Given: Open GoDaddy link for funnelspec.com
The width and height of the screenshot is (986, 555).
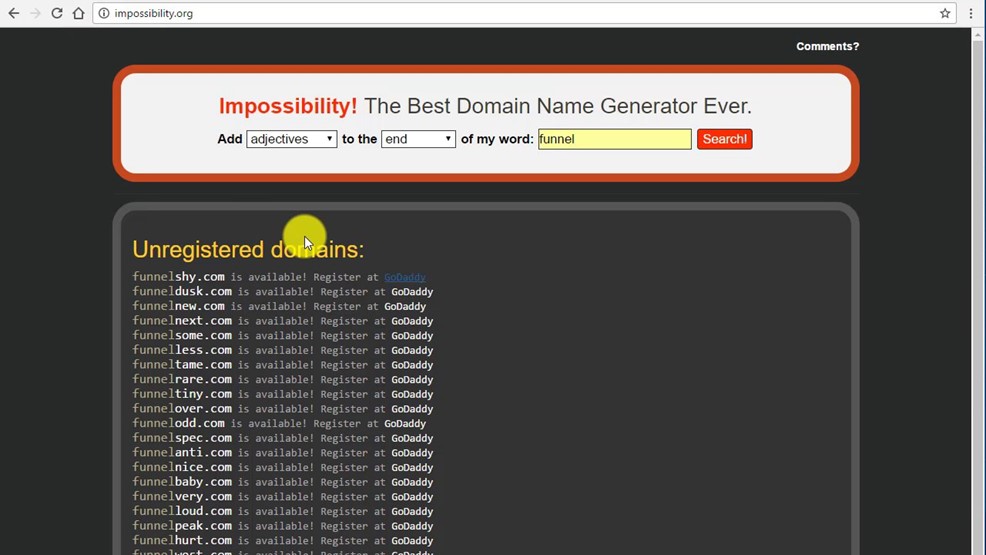Looking at the screenshot, I should [x=412, y=438].
